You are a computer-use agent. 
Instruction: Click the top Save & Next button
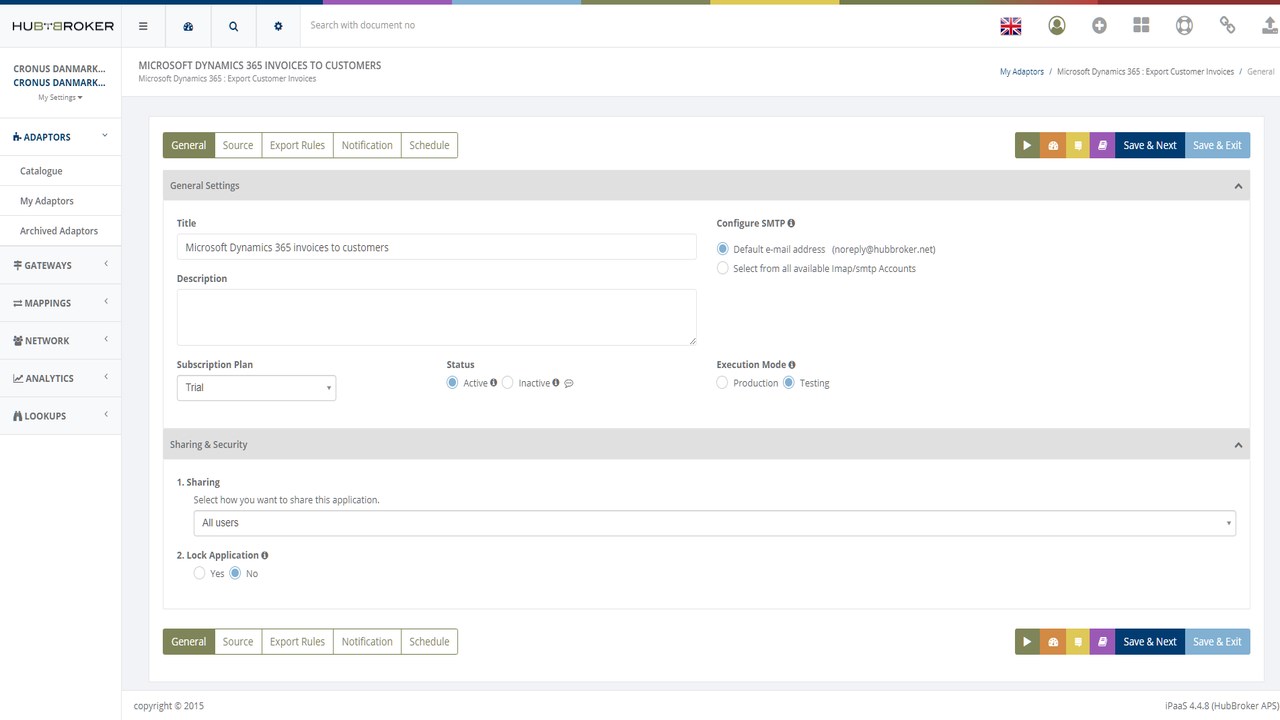click(x=1150, y=145)
